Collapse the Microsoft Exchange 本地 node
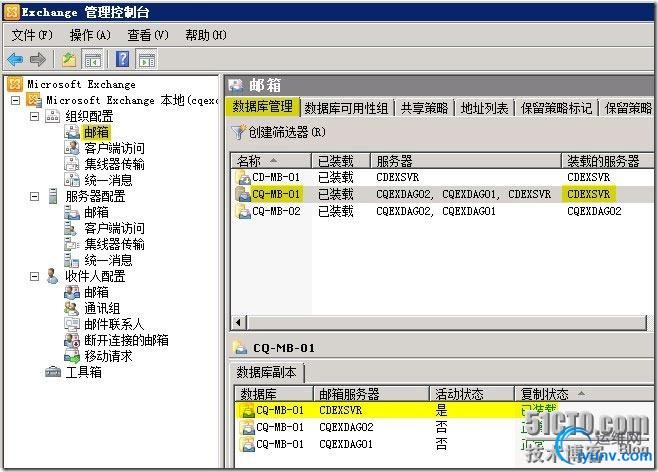Image resolution: width=658 pixels, height=472 pixels. [16, 100]
